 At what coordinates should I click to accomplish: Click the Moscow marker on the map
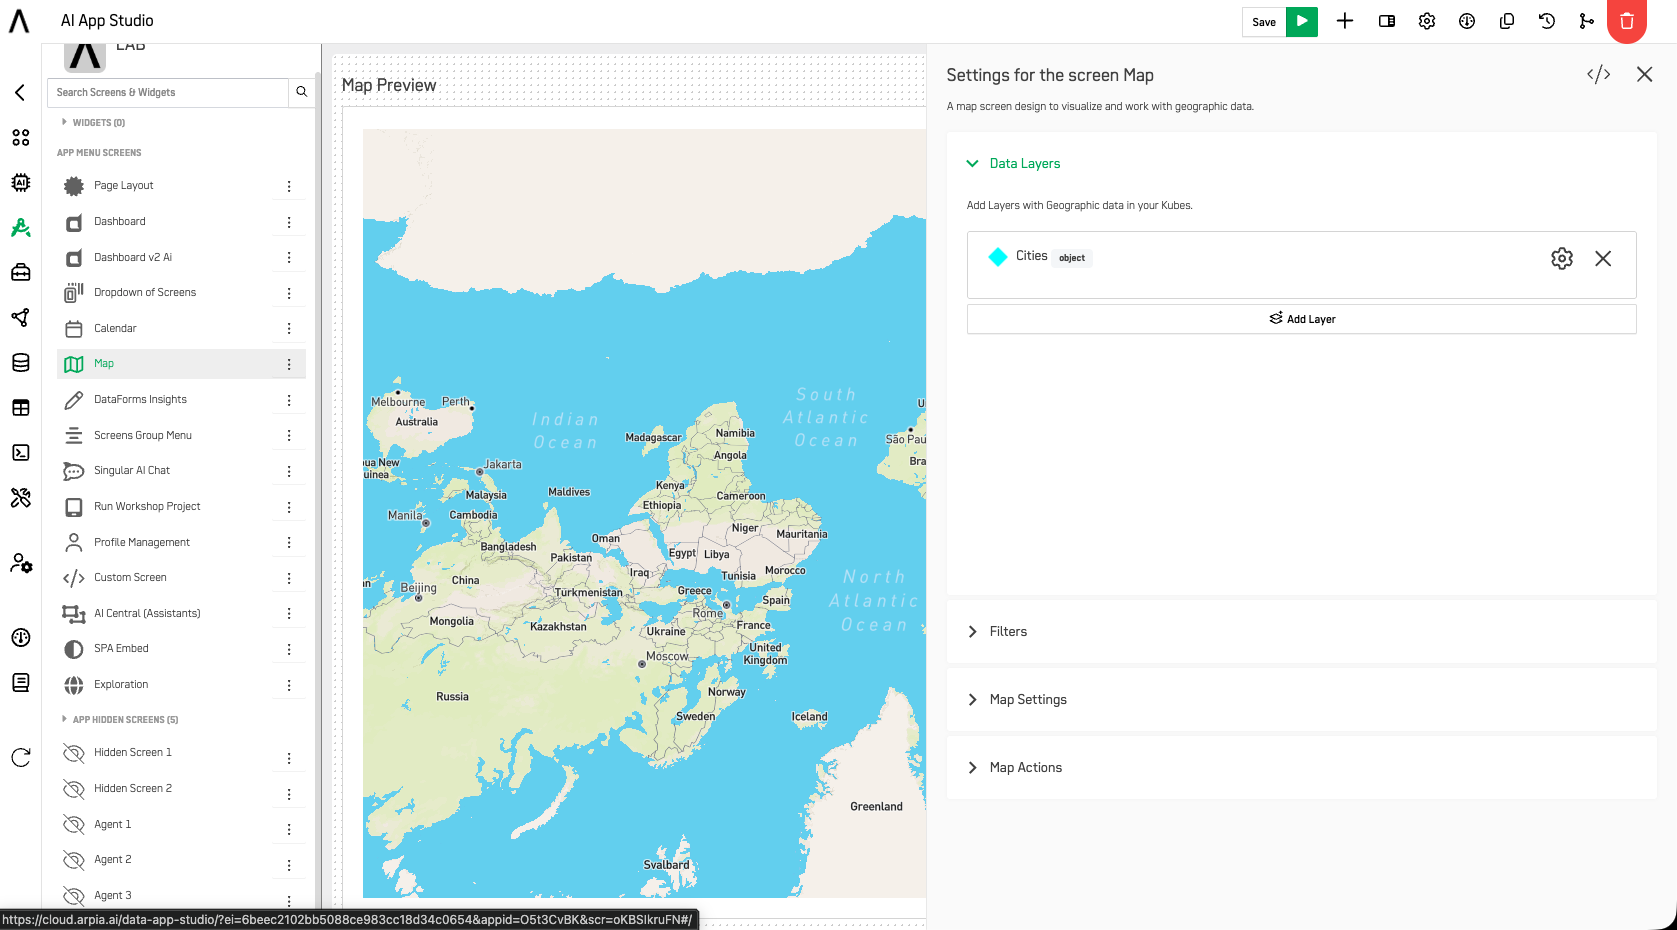pyautogui.click(x=642, y=664)
